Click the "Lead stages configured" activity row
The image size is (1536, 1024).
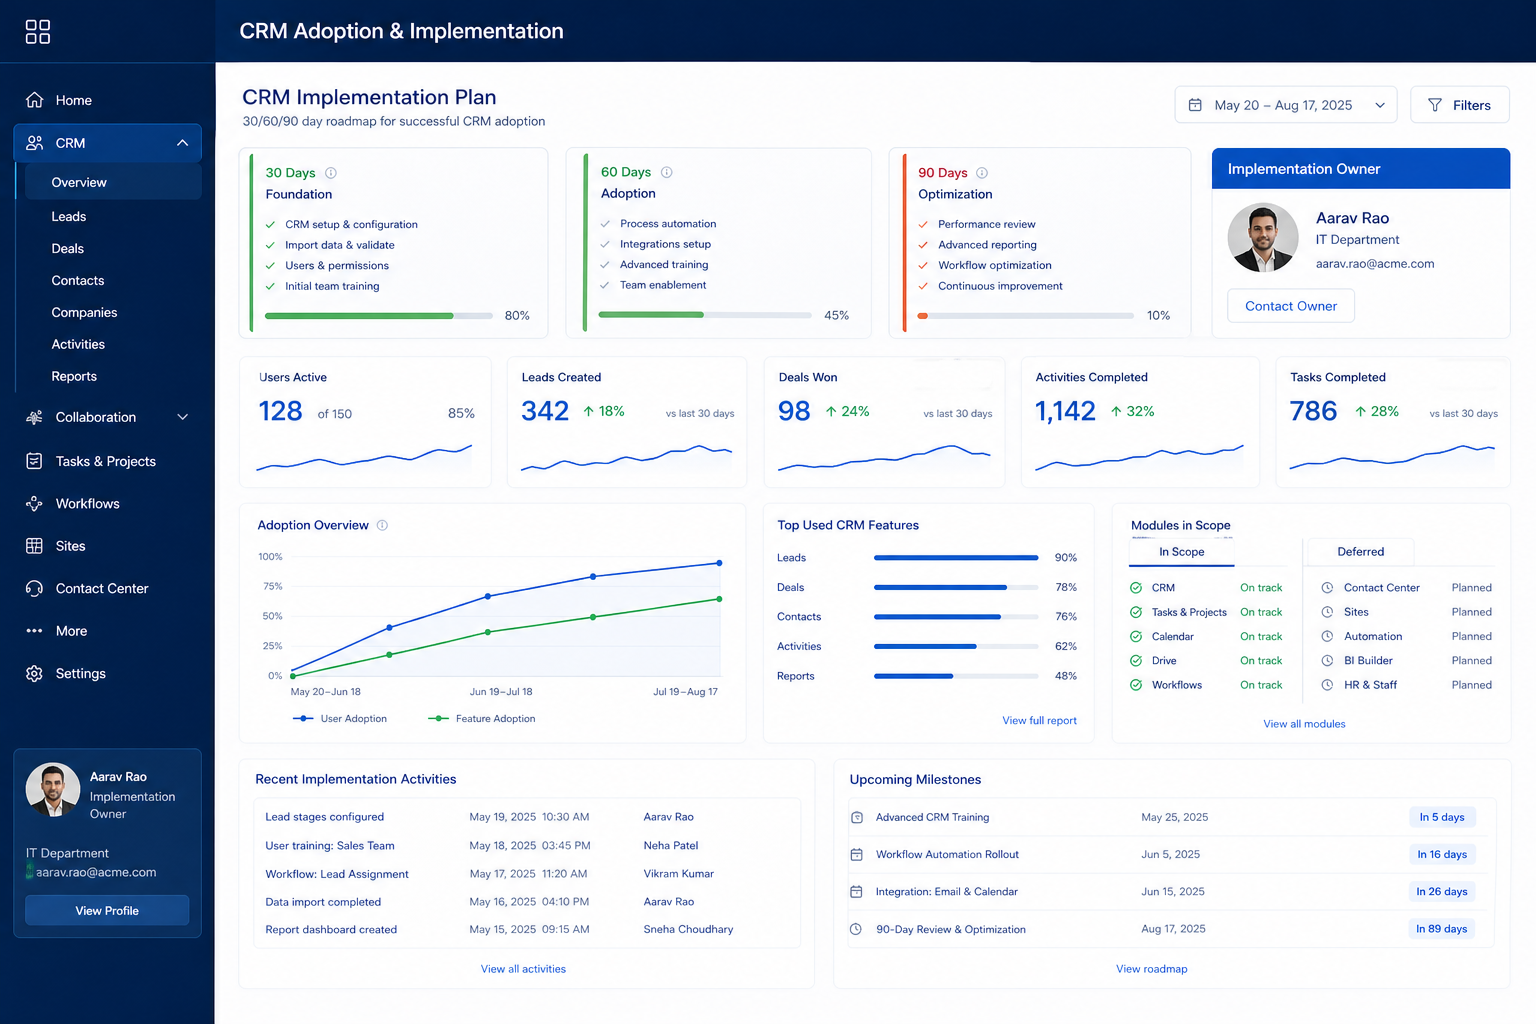[527, 817]
